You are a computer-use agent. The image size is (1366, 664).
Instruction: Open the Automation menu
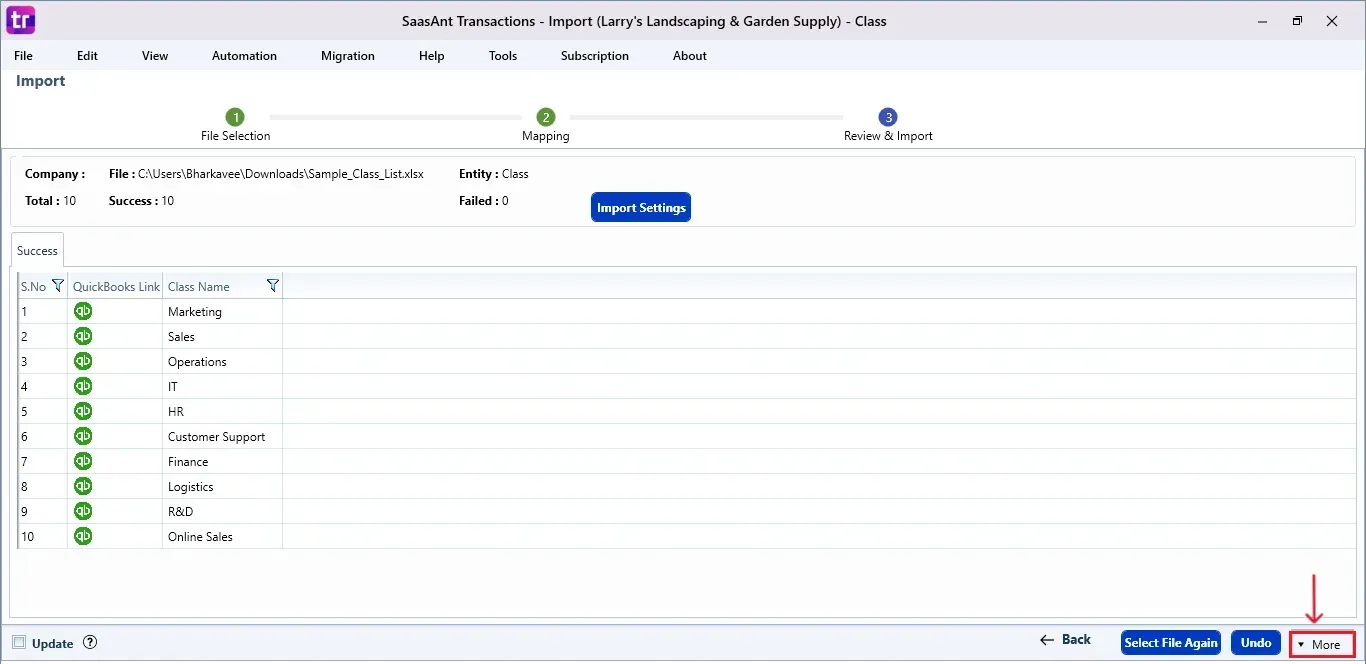[244, 56]
